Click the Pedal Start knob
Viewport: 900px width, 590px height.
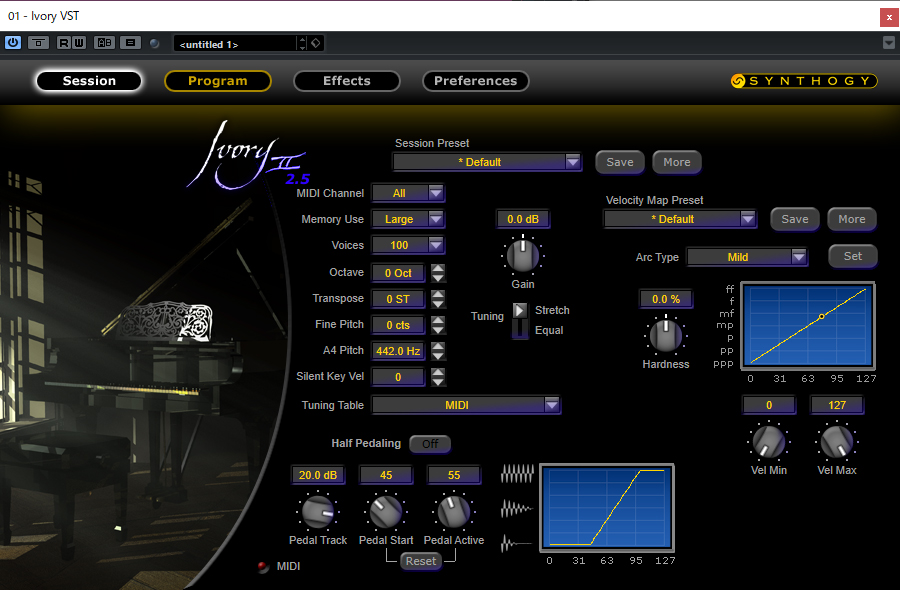pyautogui.click(x=386, y=511)
